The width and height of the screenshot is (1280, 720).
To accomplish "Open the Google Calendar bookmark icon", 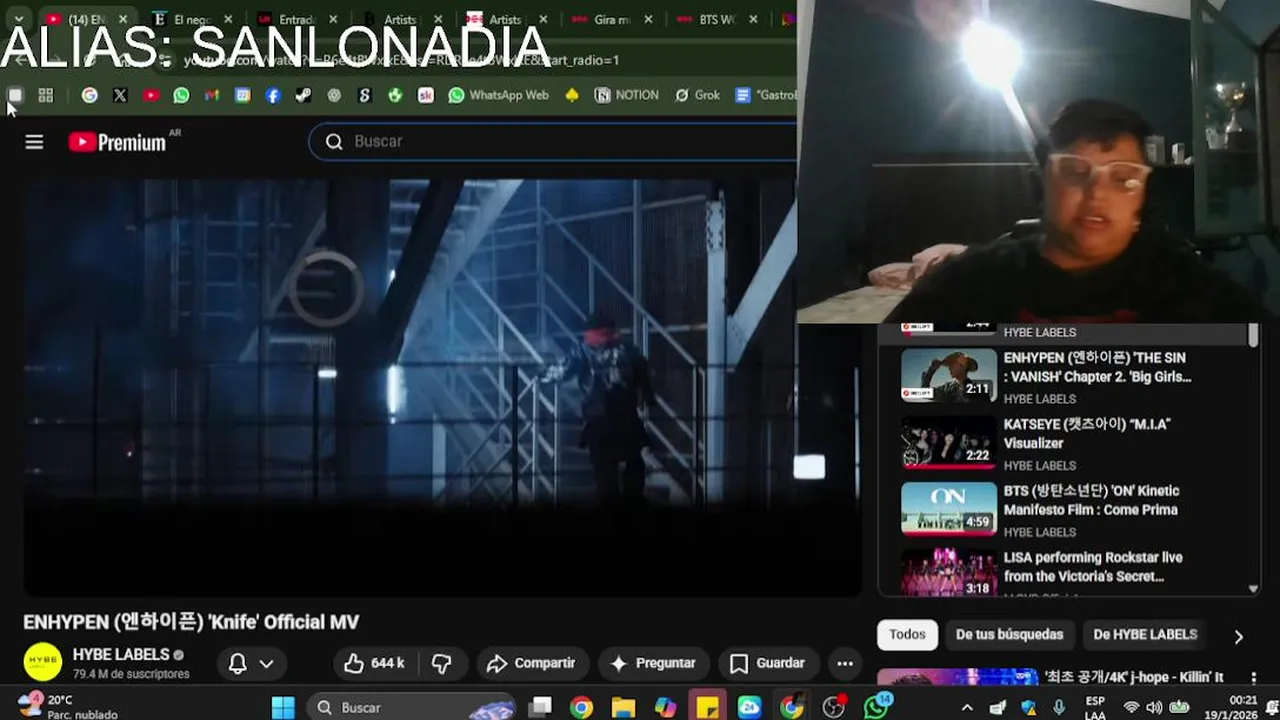I will (x=243, y=95).
